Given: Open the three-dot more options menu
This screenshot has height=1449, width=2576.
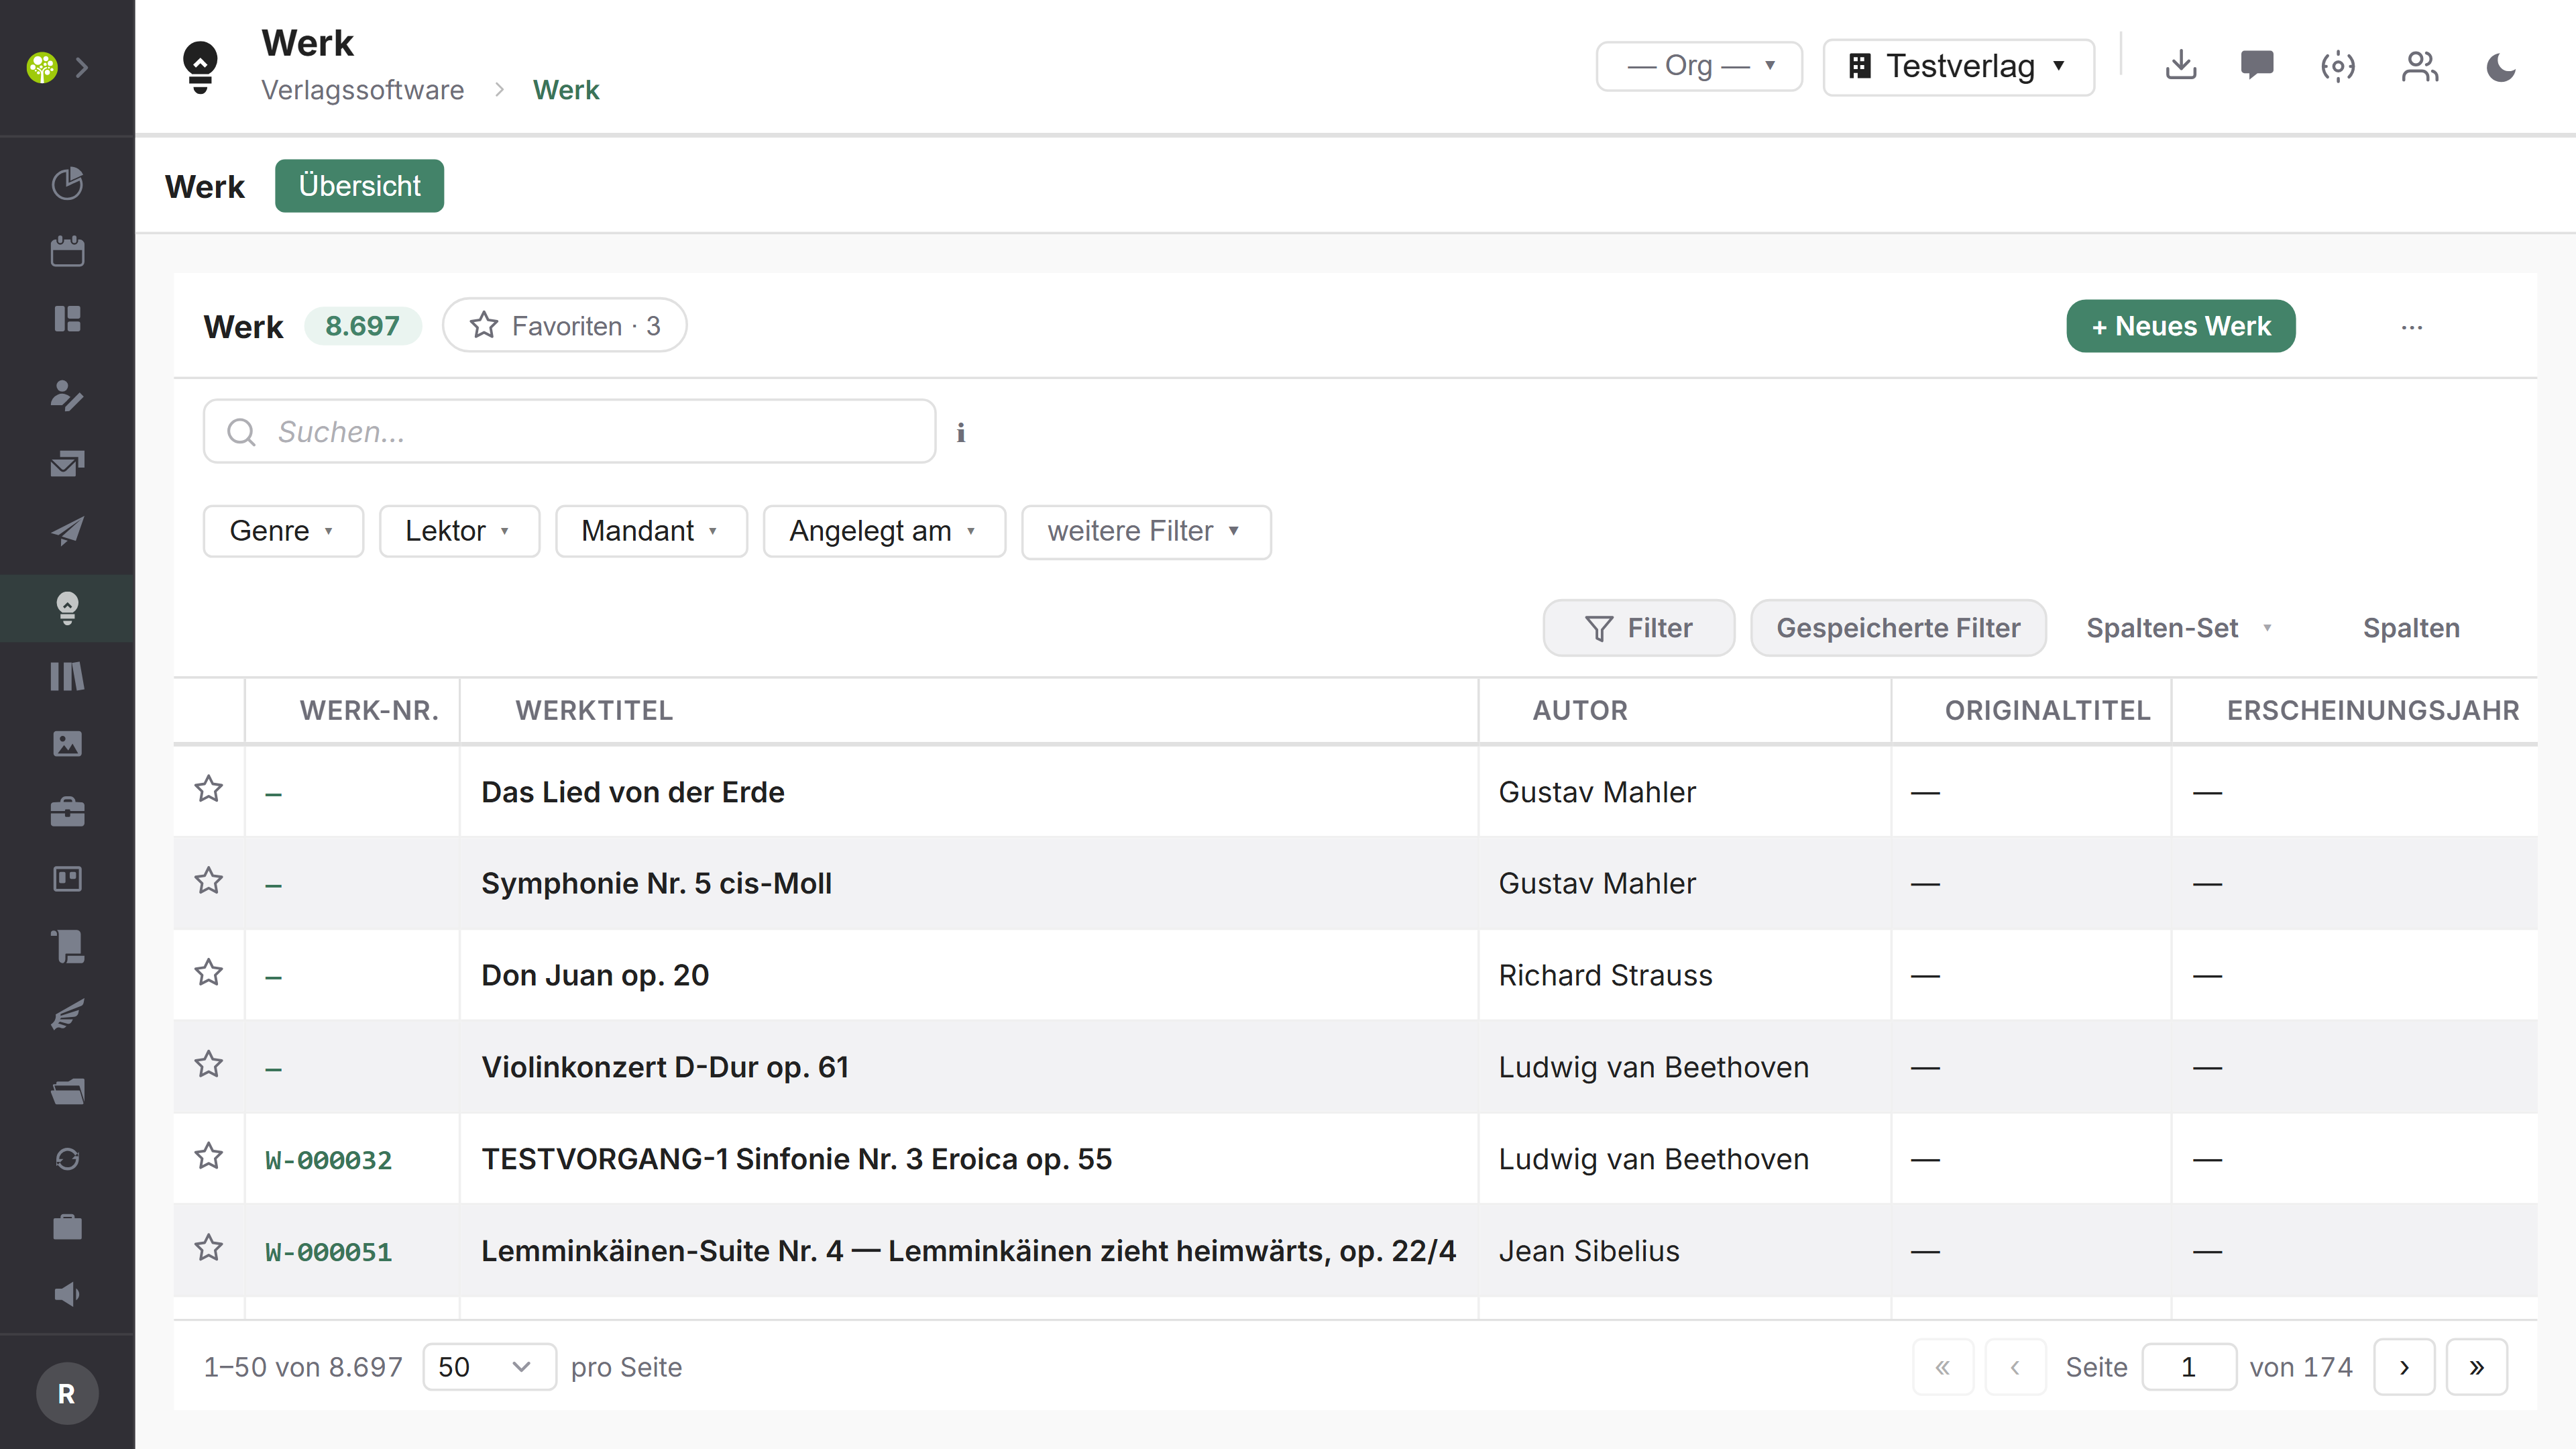Looking at the screenshot, I should click(2412, 327).
